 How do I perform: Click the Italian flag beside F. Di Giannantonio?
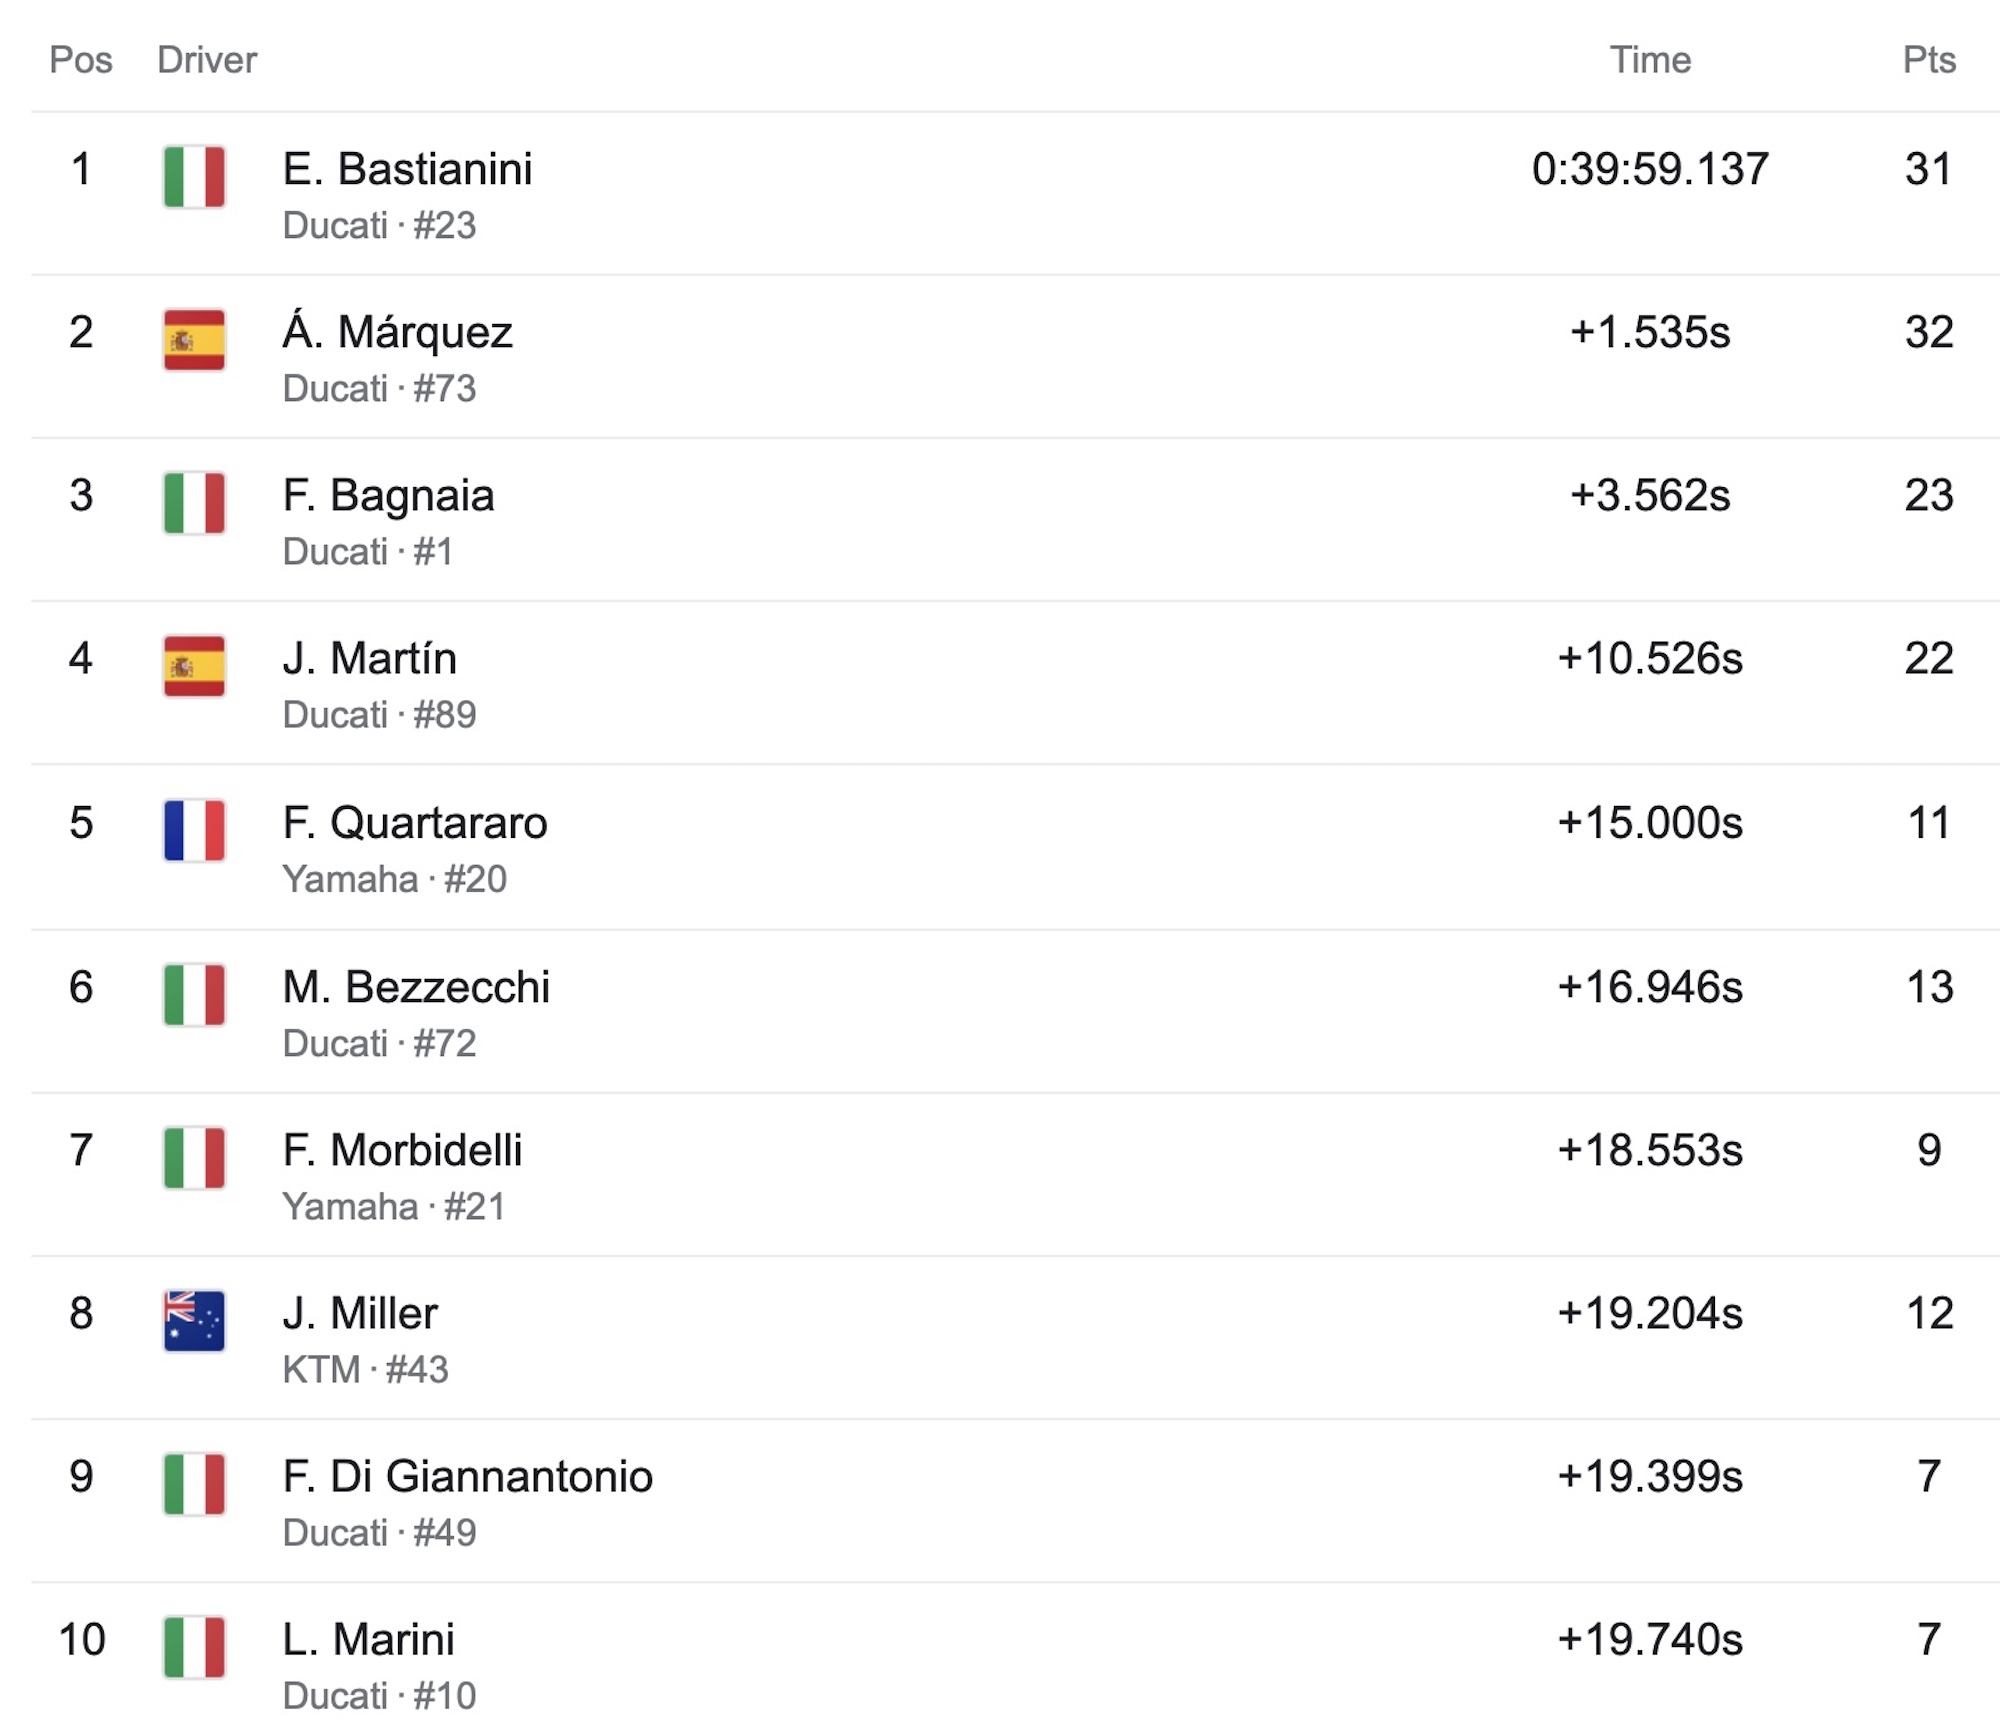(x=194, y=1484)
